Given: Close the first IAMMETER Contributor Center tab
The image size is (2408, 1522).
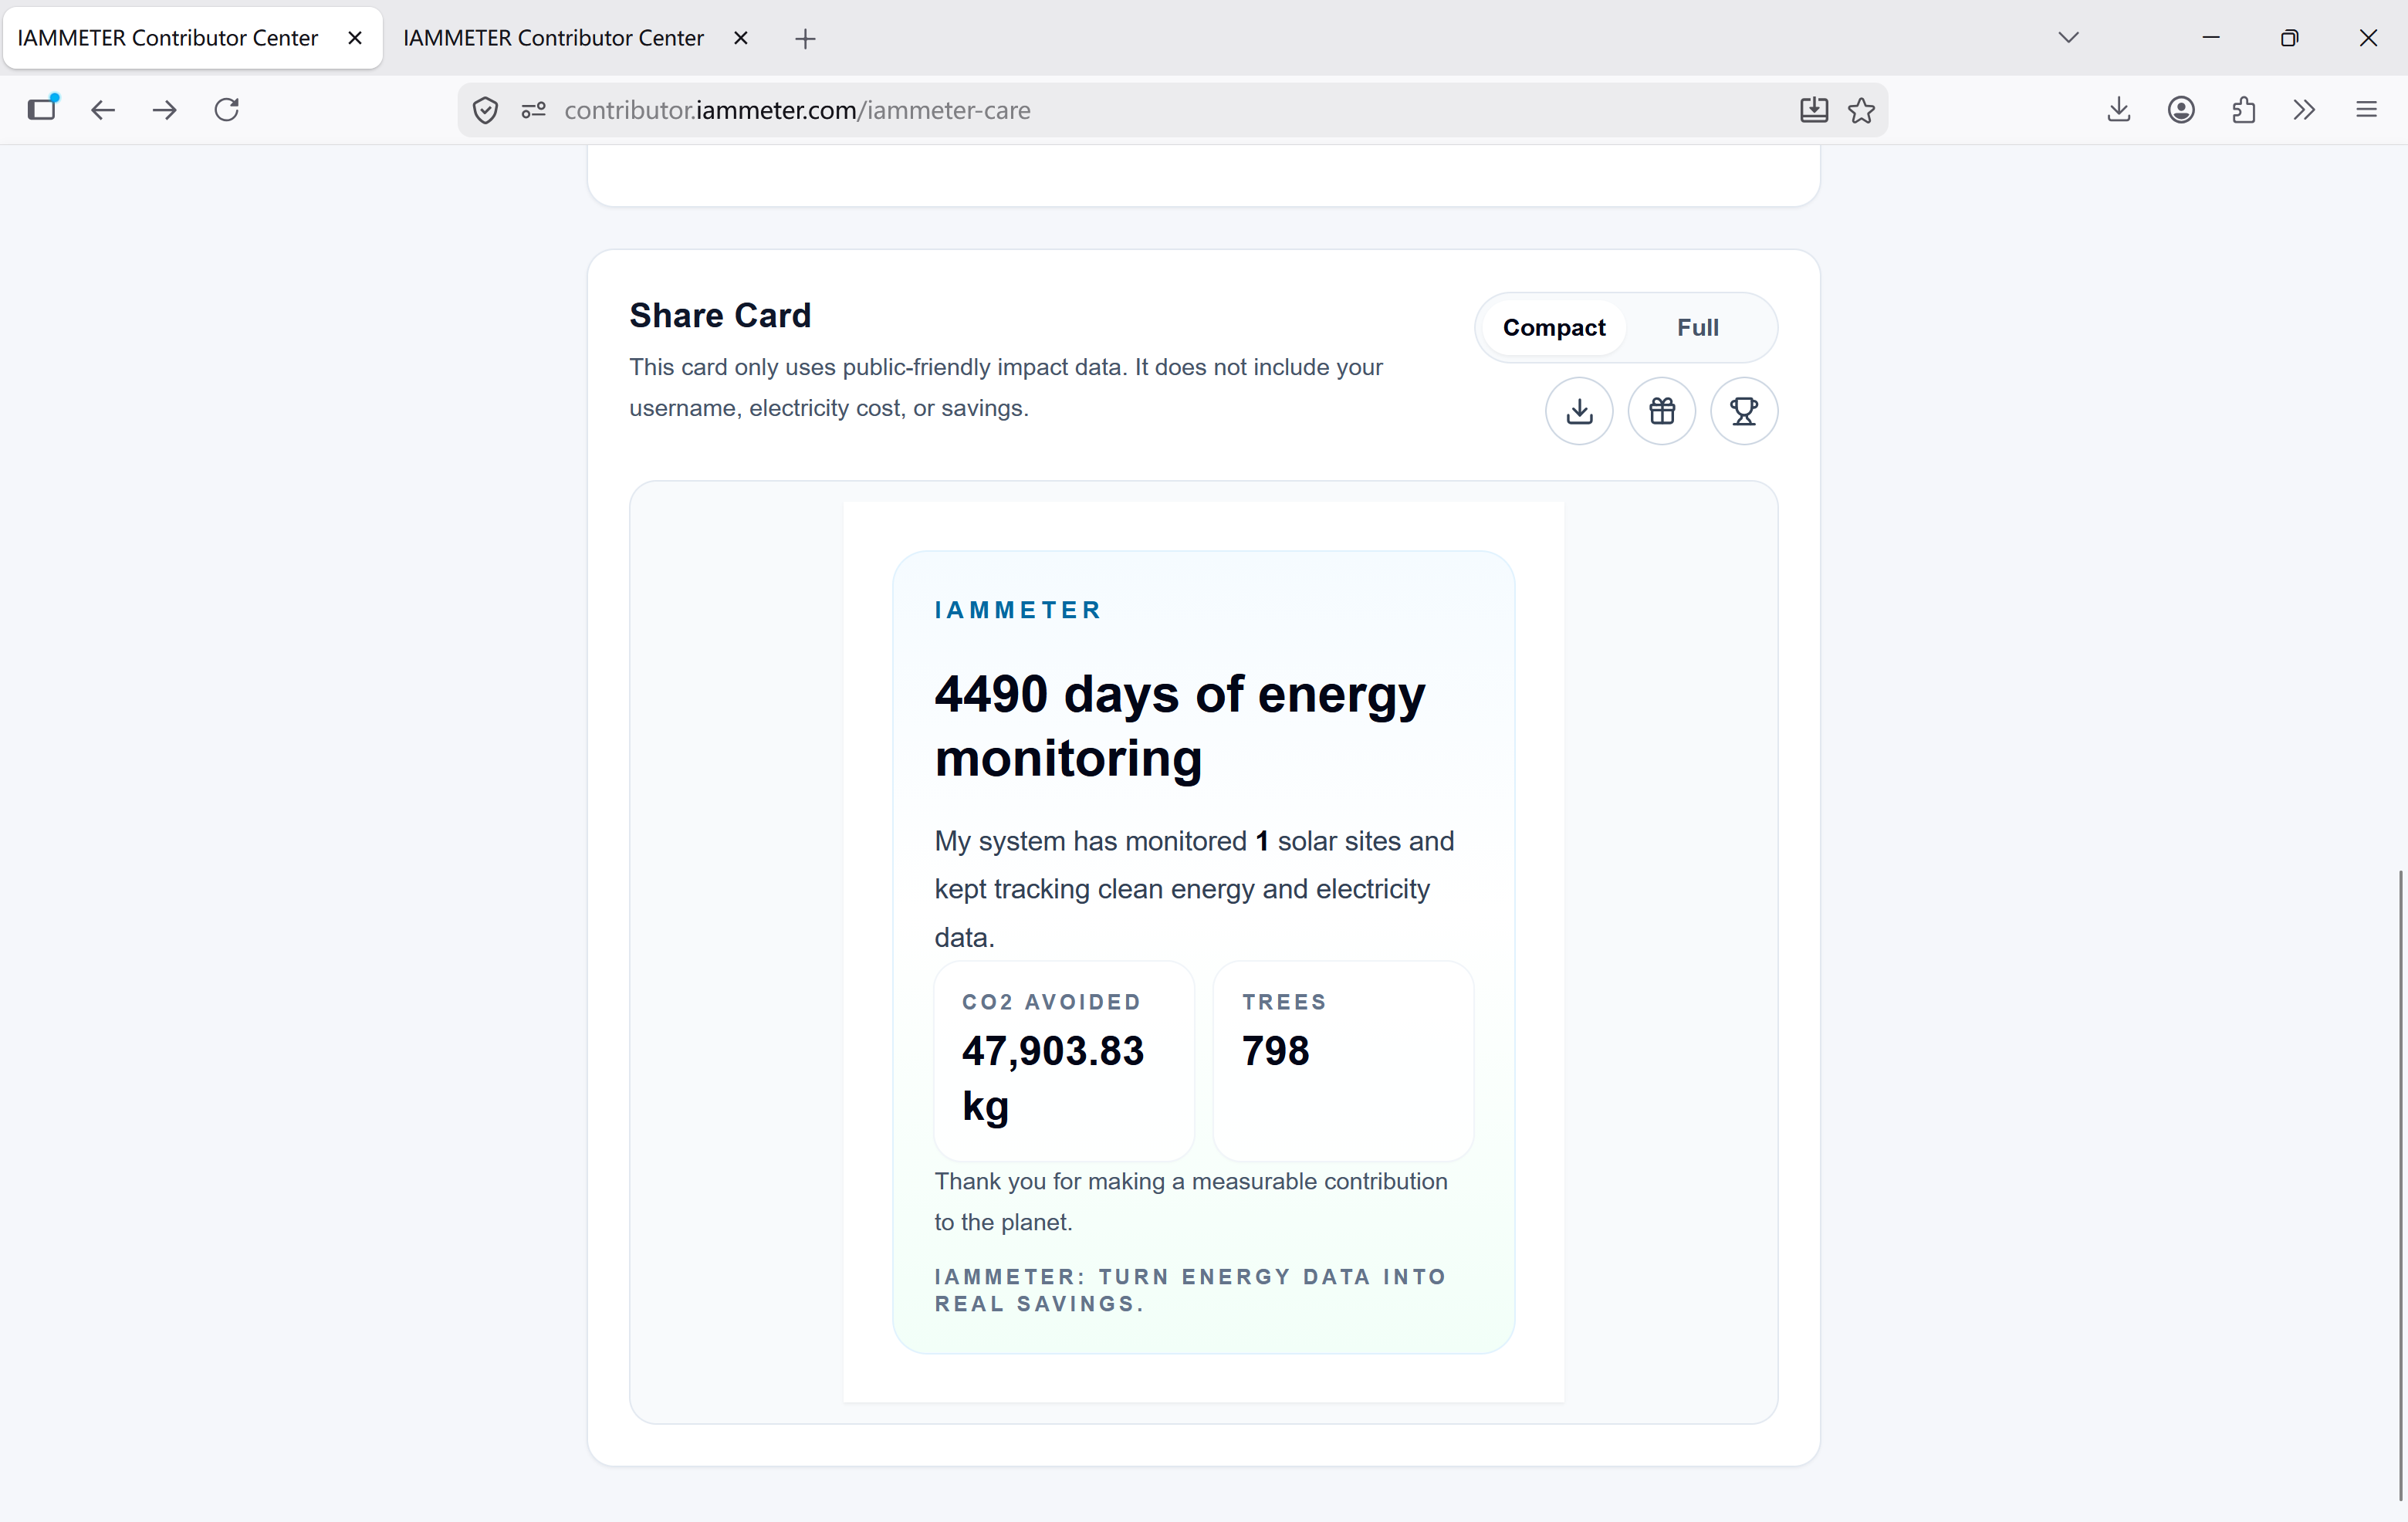Looking at the screenshot, I should click(x=354, y=38).
